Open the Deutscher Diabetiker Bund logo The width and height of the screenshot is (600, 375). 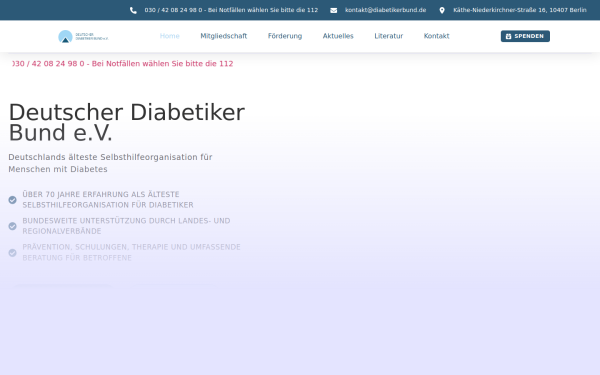pos(83,36)
